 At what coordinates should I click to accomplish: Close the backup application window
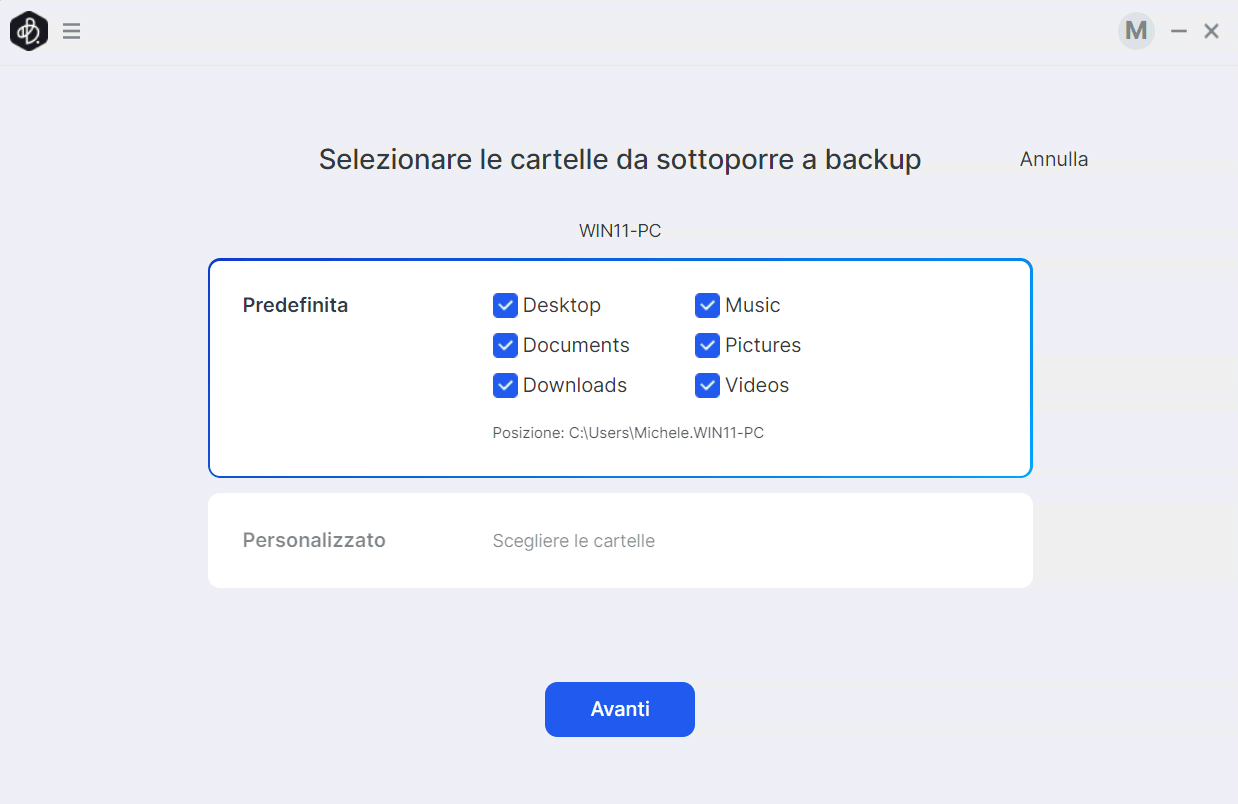[1211, 31]
